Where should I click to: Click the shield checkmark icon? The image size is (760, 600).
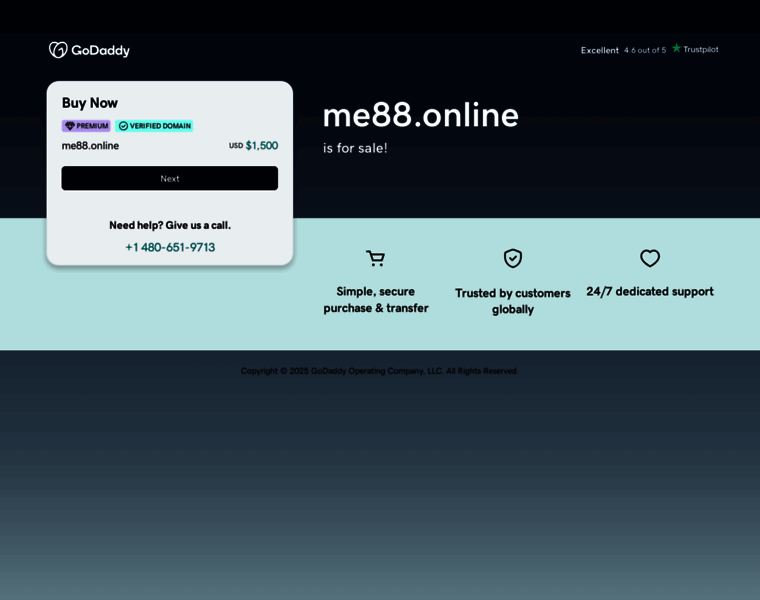point(513,258)
